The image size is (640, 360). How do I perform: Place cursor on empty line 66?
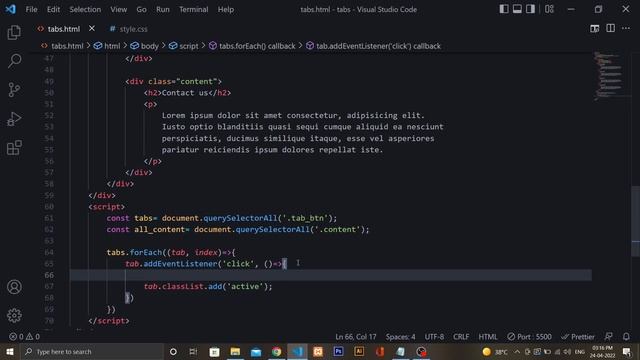(331, 275)
